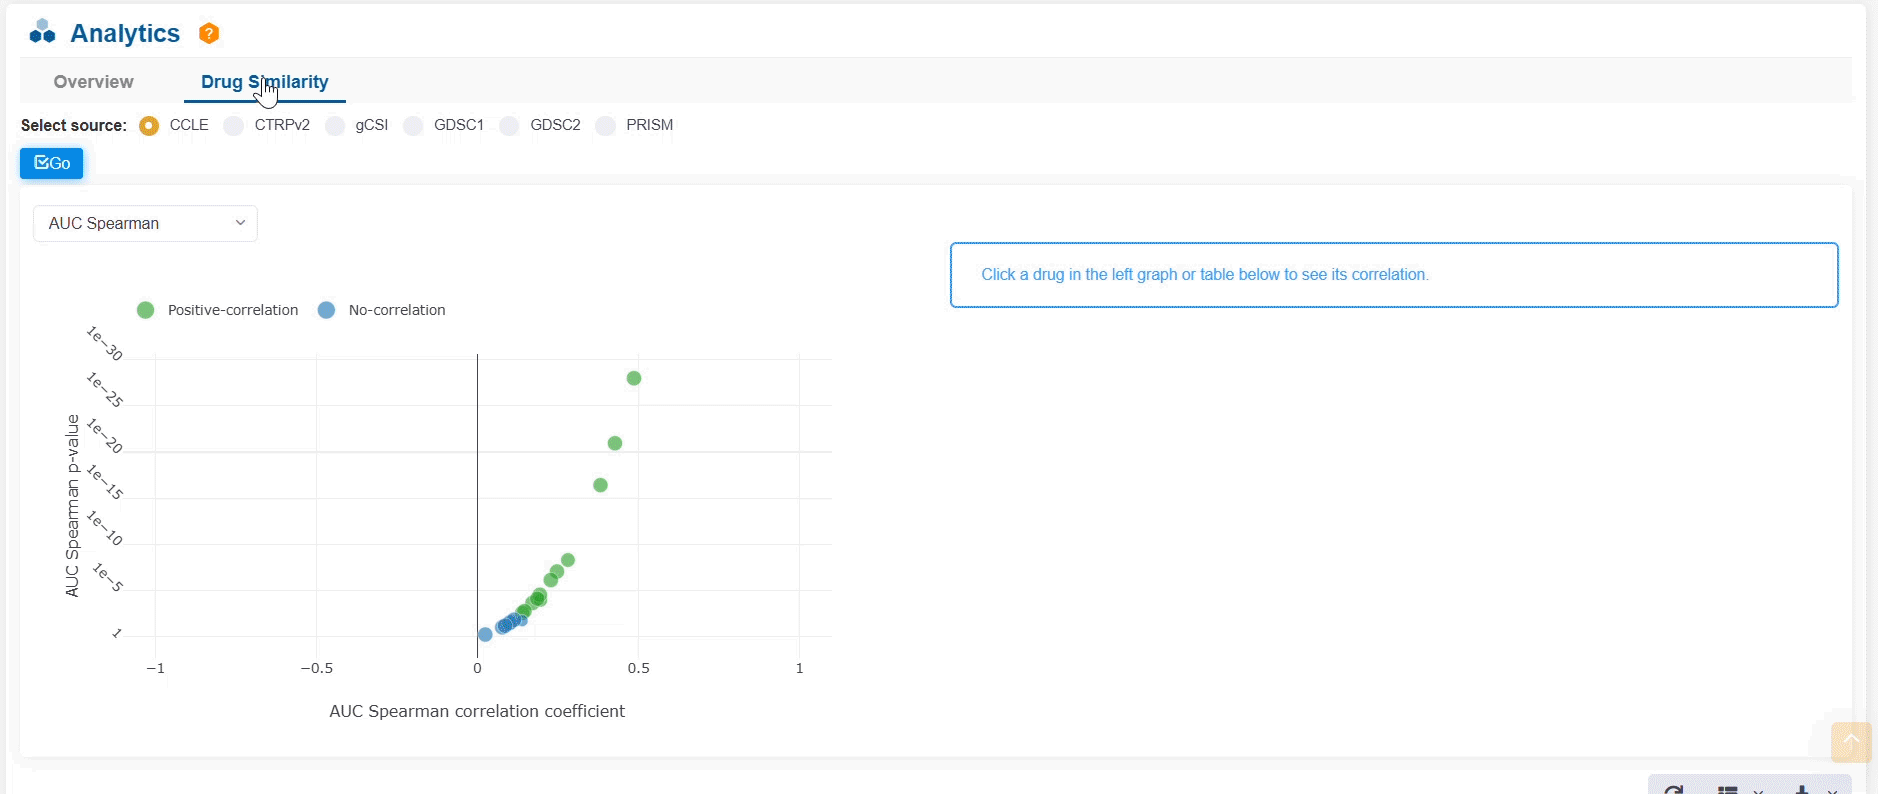The width and height of the screenshot is (1878, 794).
Task: Click the refresh icon in bottom toolbar
Action: tap(1673, 790)
